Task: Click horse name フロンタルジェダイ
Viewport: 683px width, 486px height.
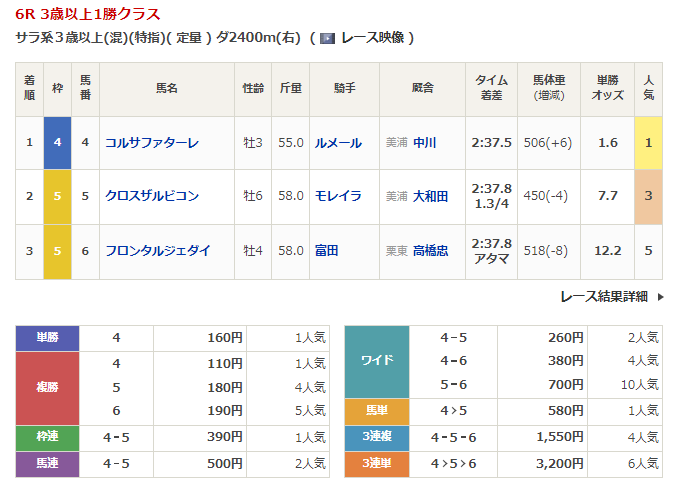Action: coord(158,251)
